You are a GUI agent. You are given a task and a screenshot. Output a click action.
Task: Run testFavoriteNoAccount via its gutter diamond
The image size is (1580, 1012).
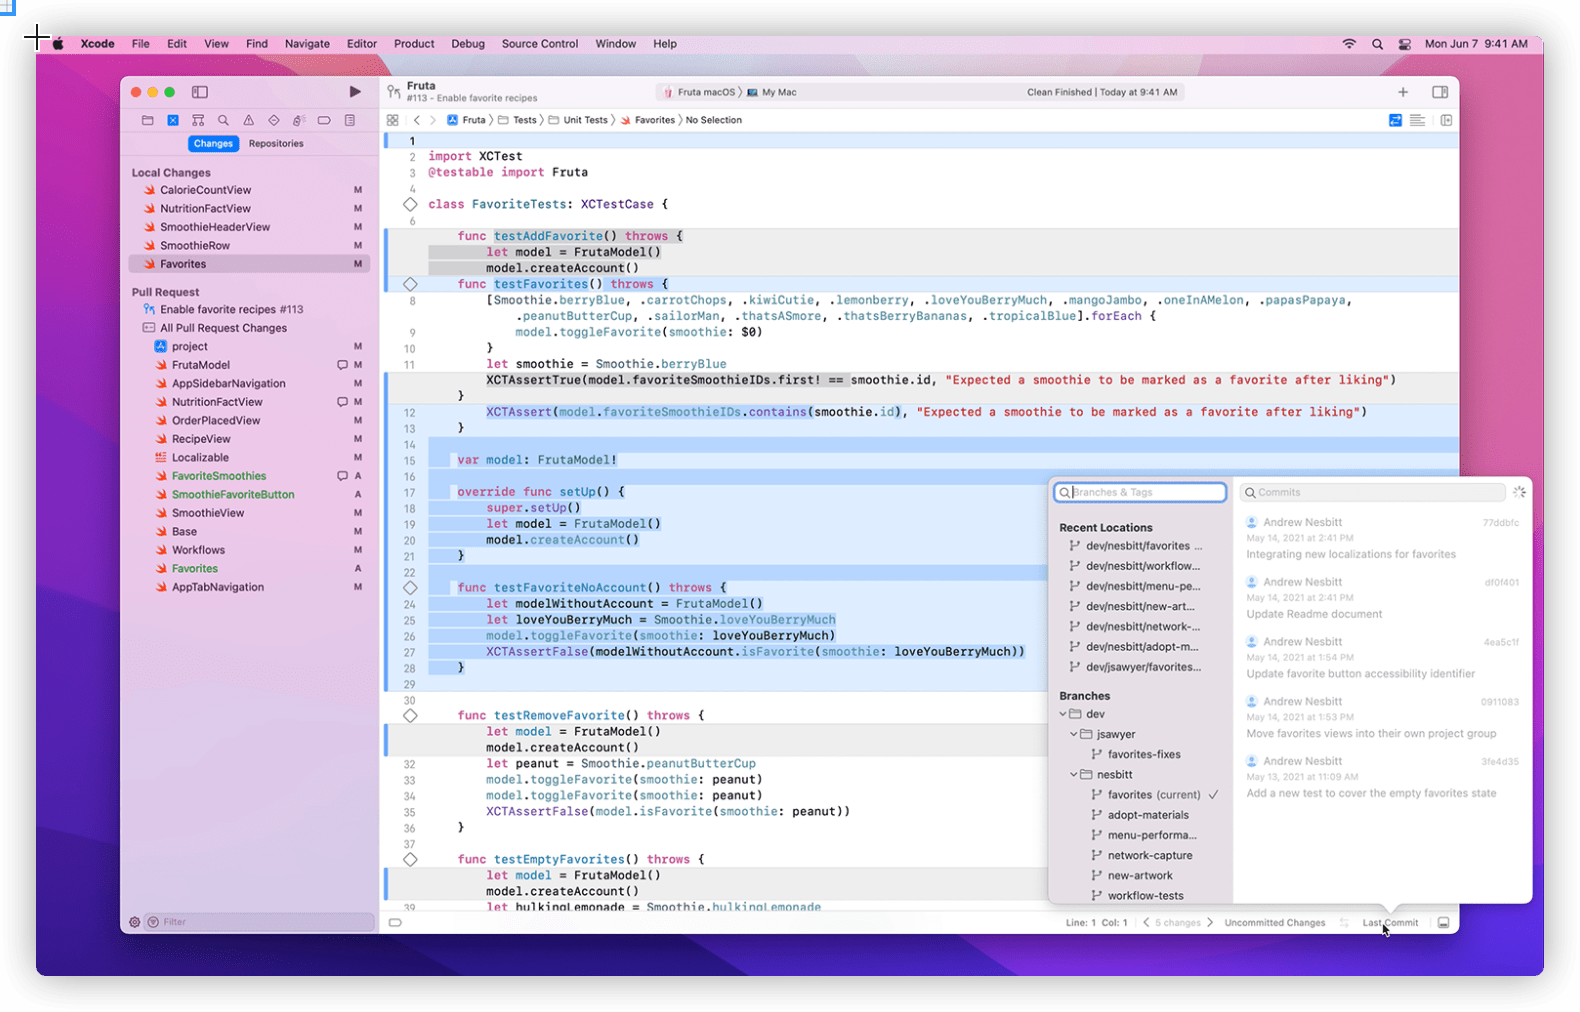tap(410, 588)
